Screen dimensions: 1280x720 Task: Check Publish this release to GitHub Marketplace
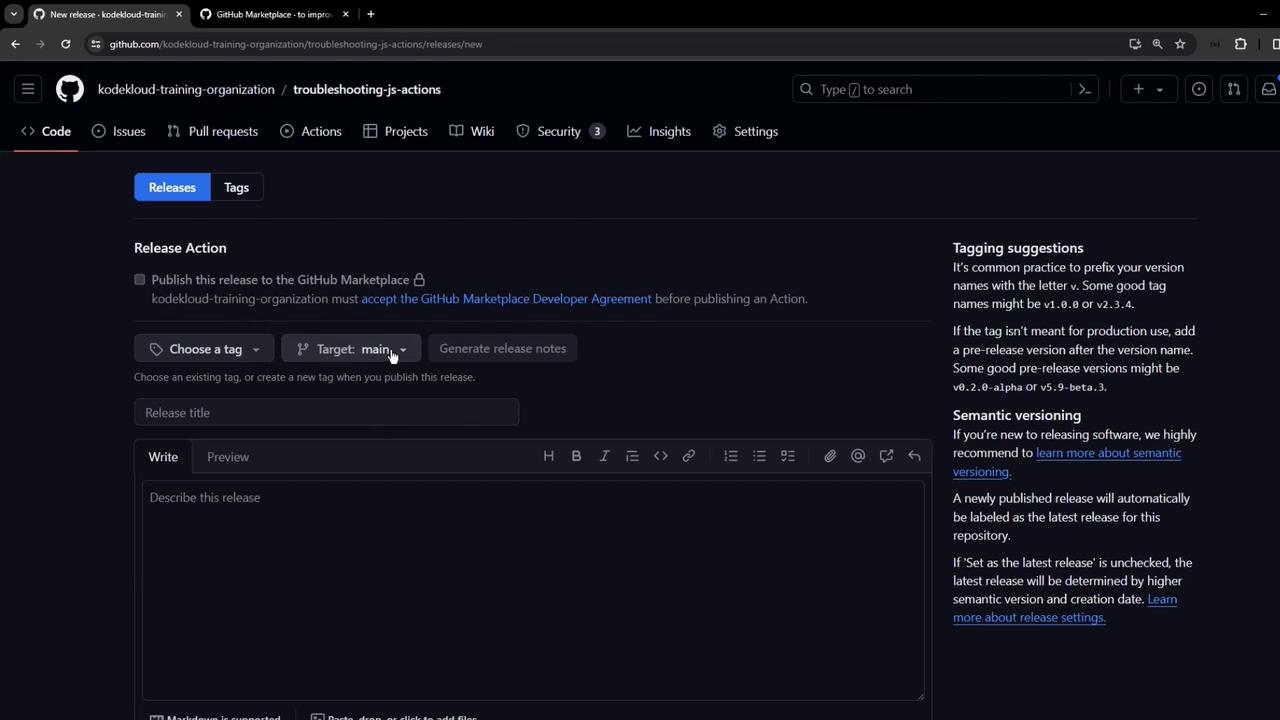[x=140, y=280]
